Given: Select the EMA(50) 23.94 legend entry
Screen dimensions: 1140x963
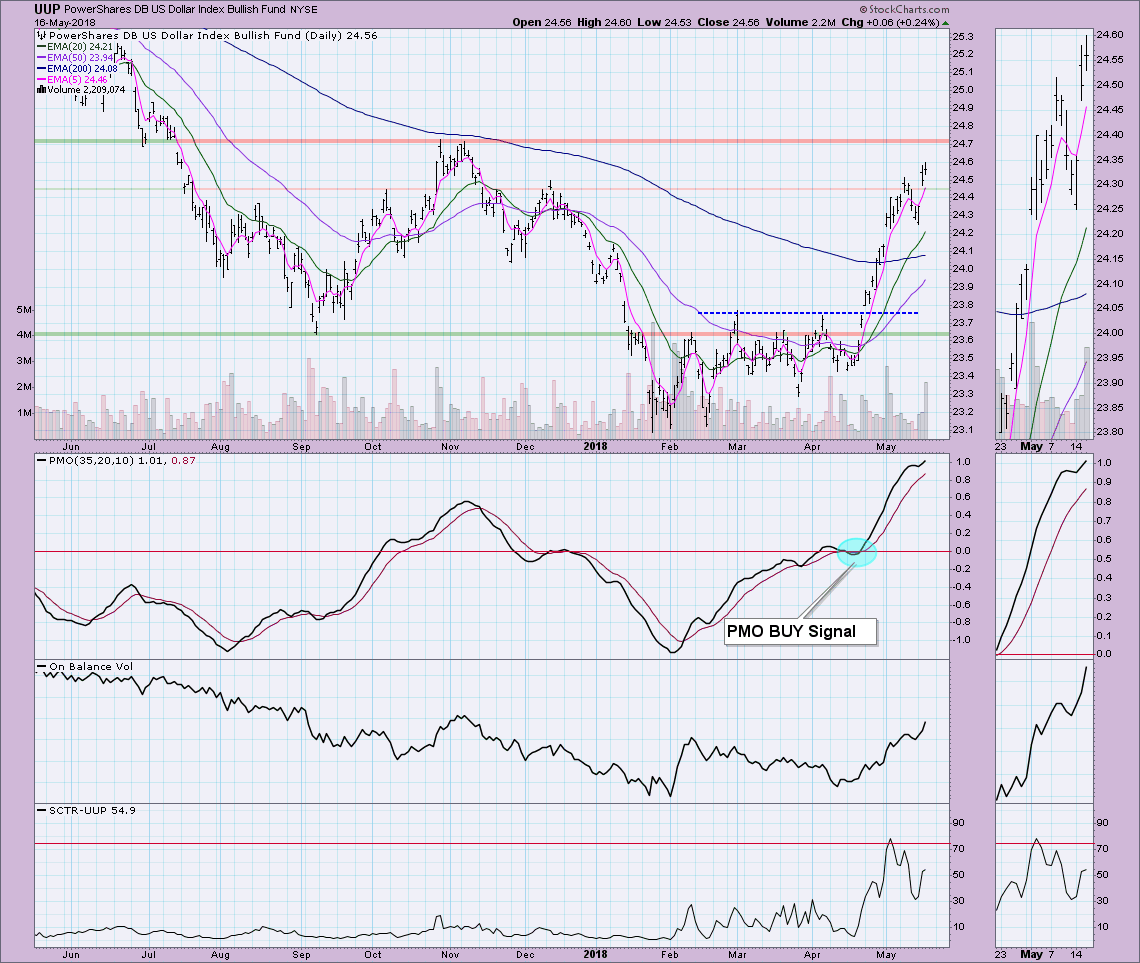Looking at the screenshot, I should tap(76, 57).
